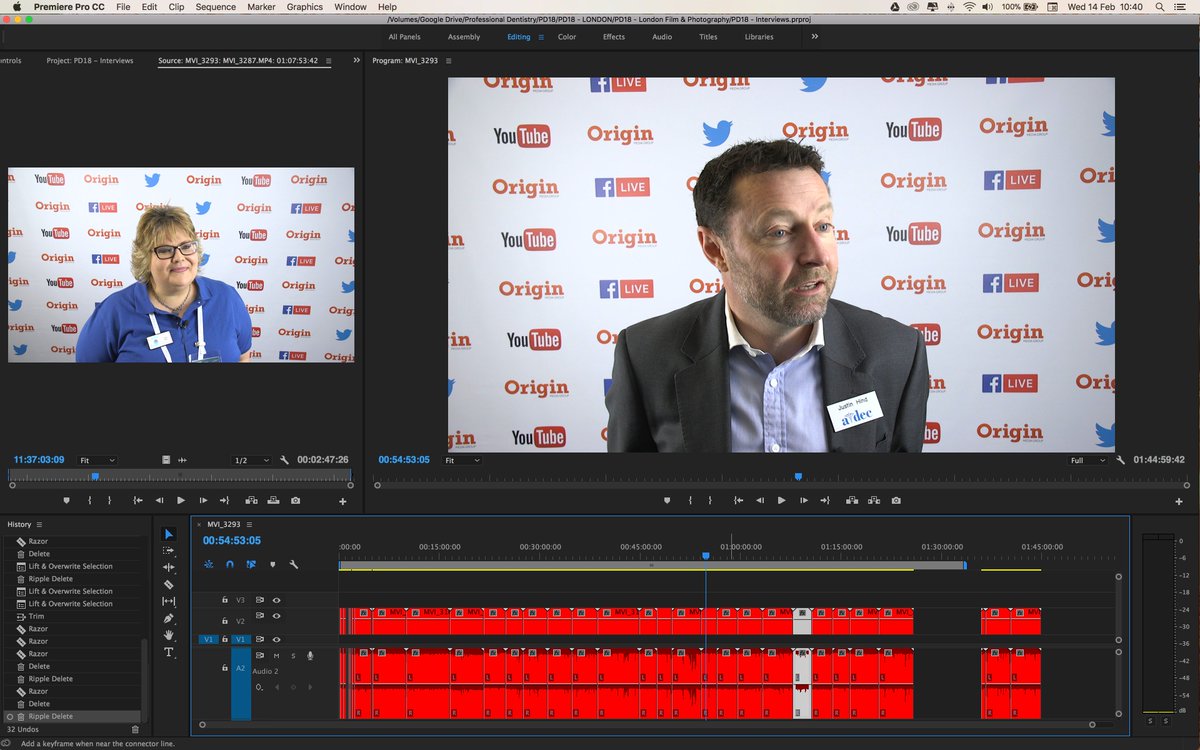Toggle Snap in the timeline

[x=230, y=564]
